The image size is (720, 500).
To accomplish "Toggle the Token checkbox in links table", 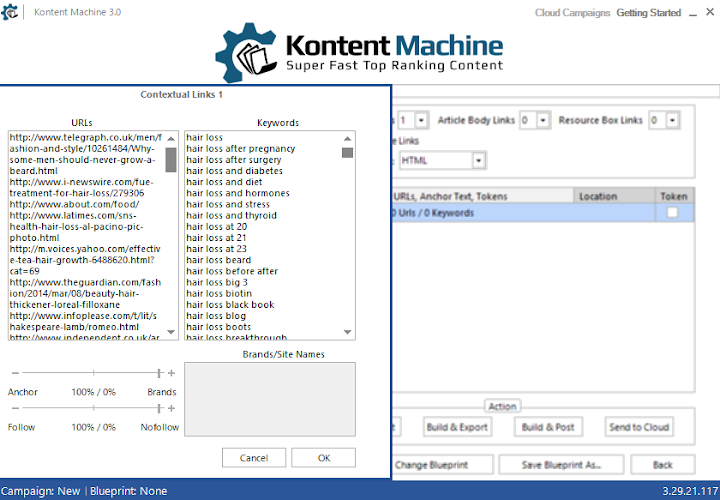I will pyautogui.click(x=672, y=213).
